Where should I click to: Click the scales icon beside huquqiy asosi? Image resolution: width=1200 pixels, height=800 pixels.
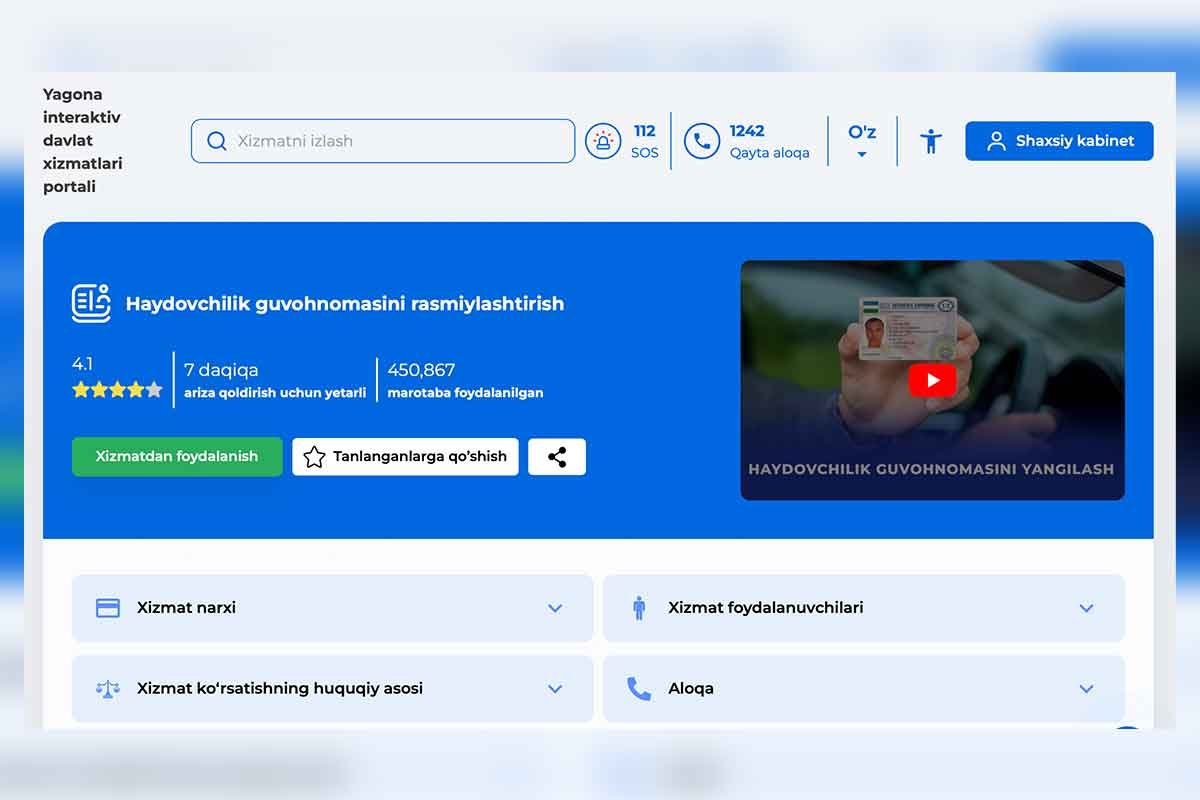(x=109, y=688)
